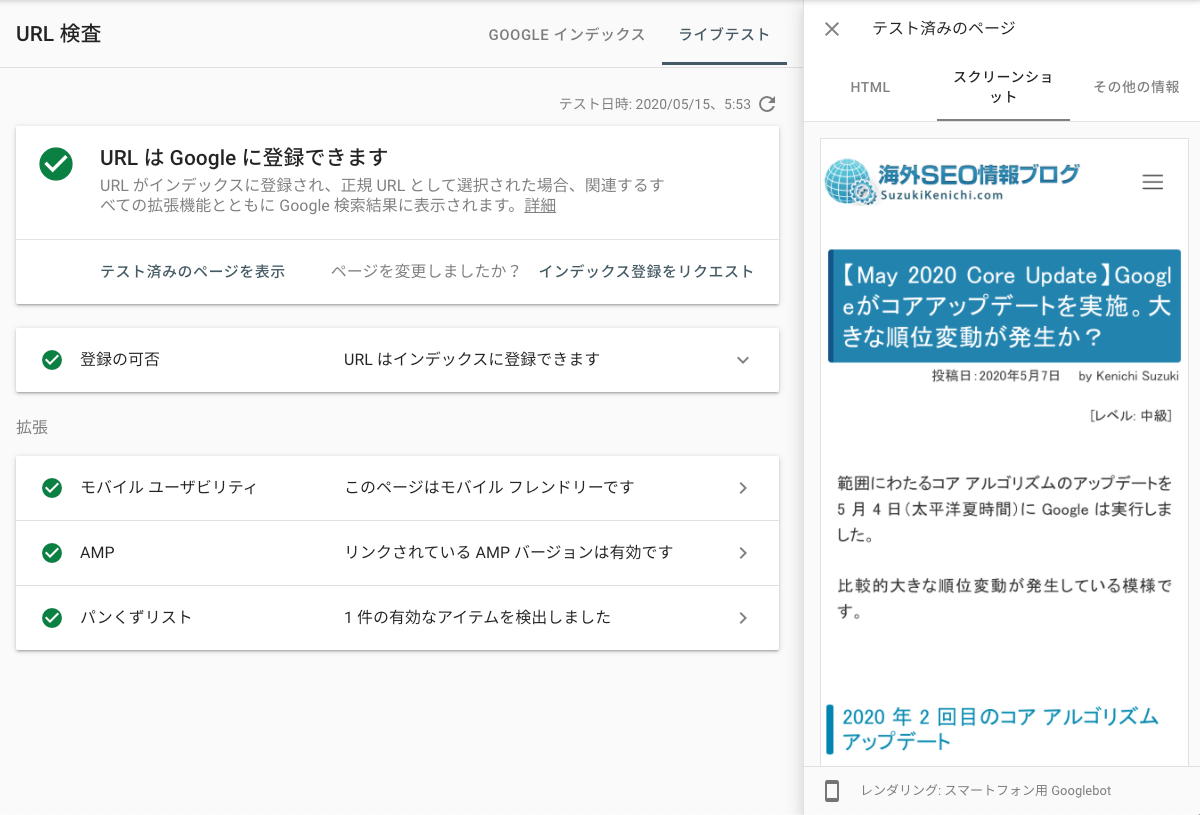Close the テスト済みのページ panel
The image size is (1200, 815).
coord(832,29)
